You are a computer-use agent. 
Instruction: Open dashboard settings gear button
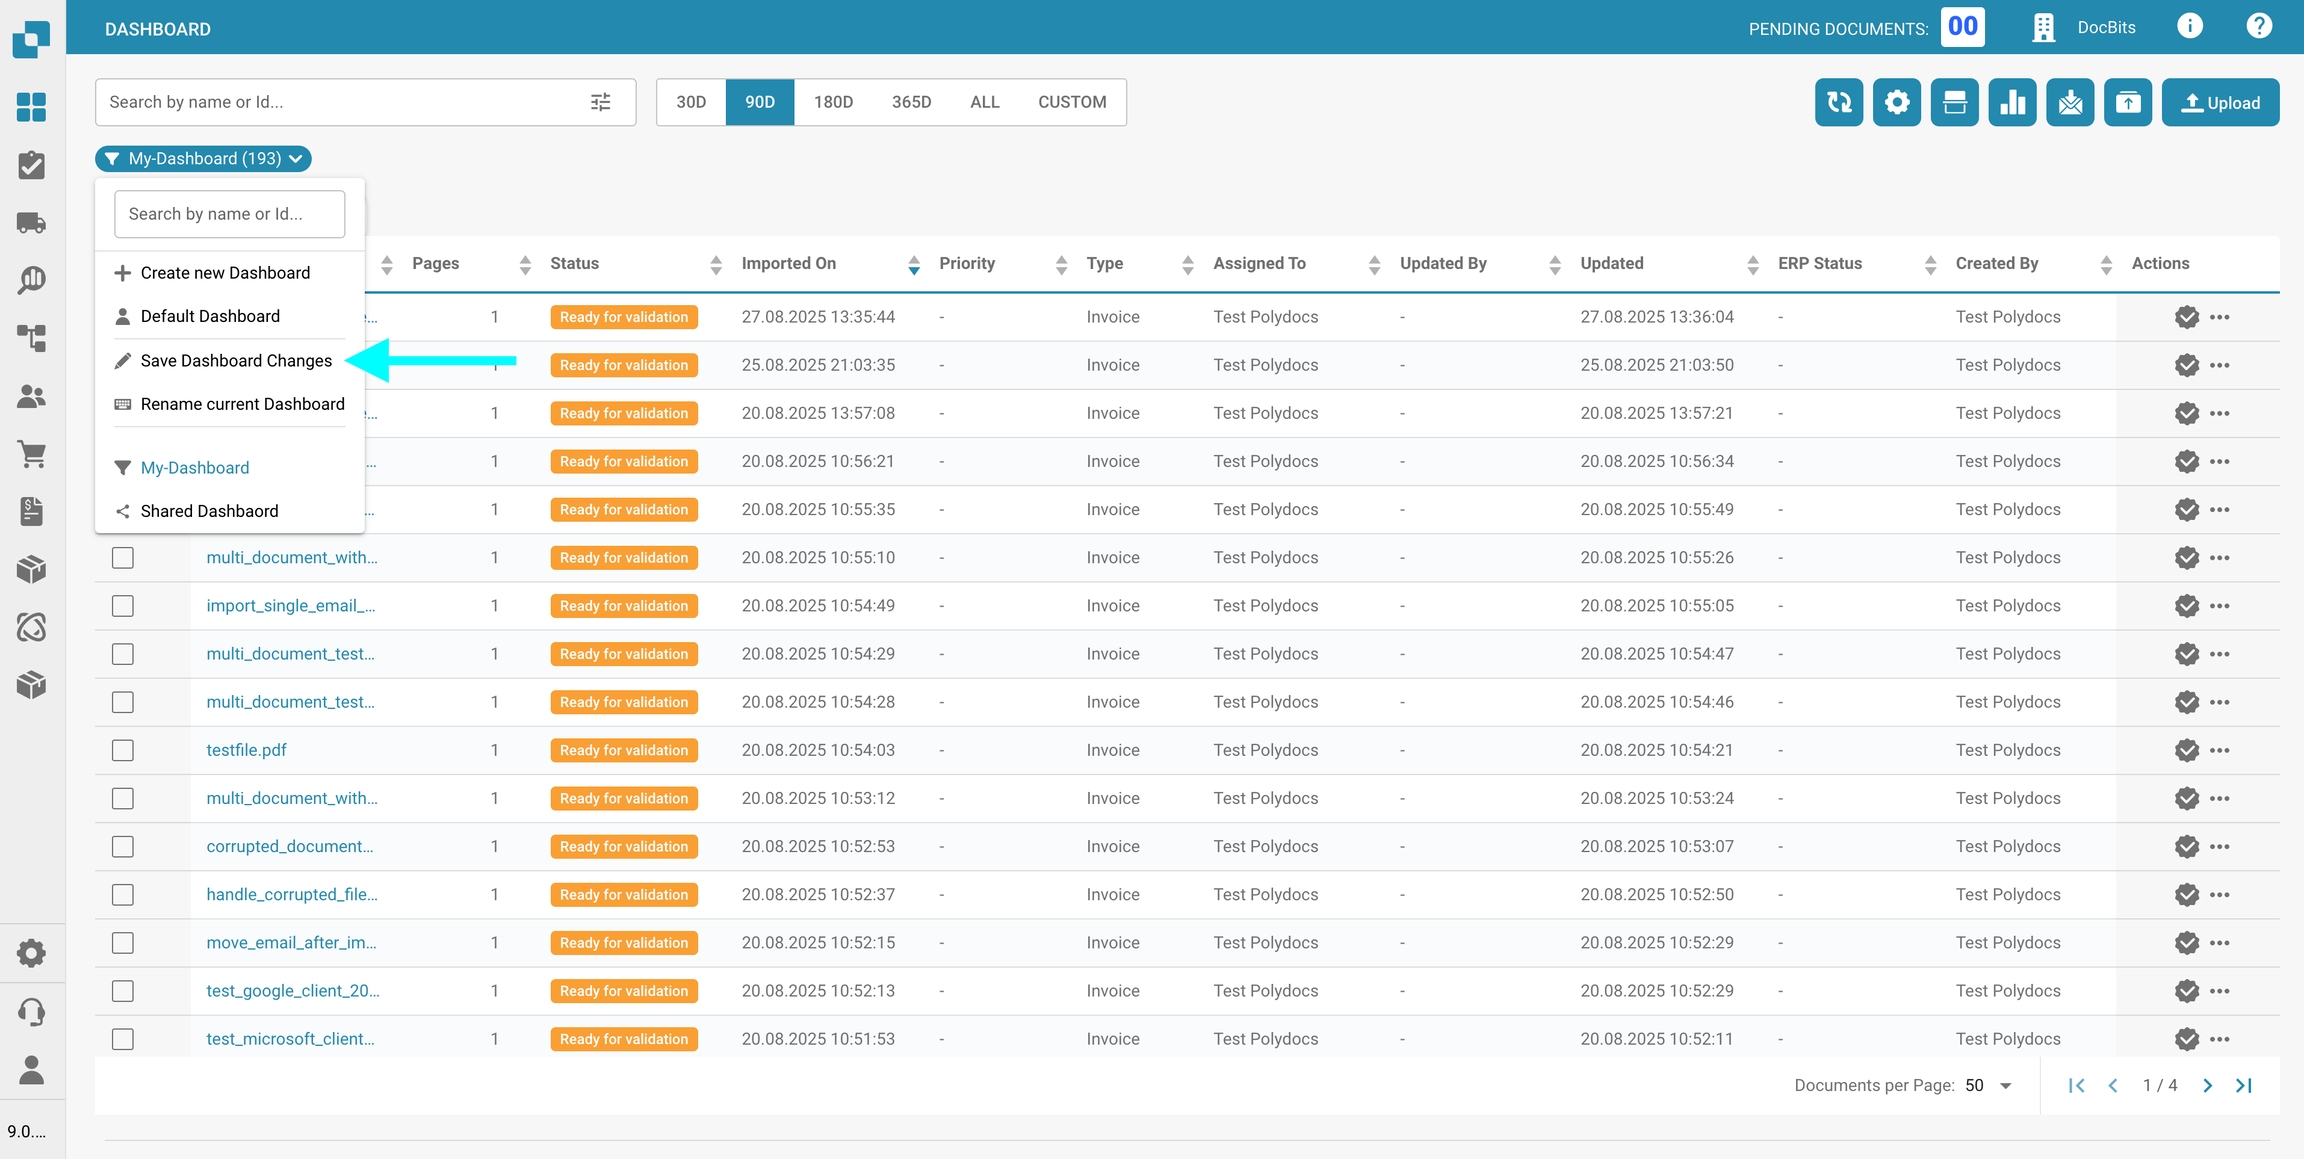pos(1896,102)
